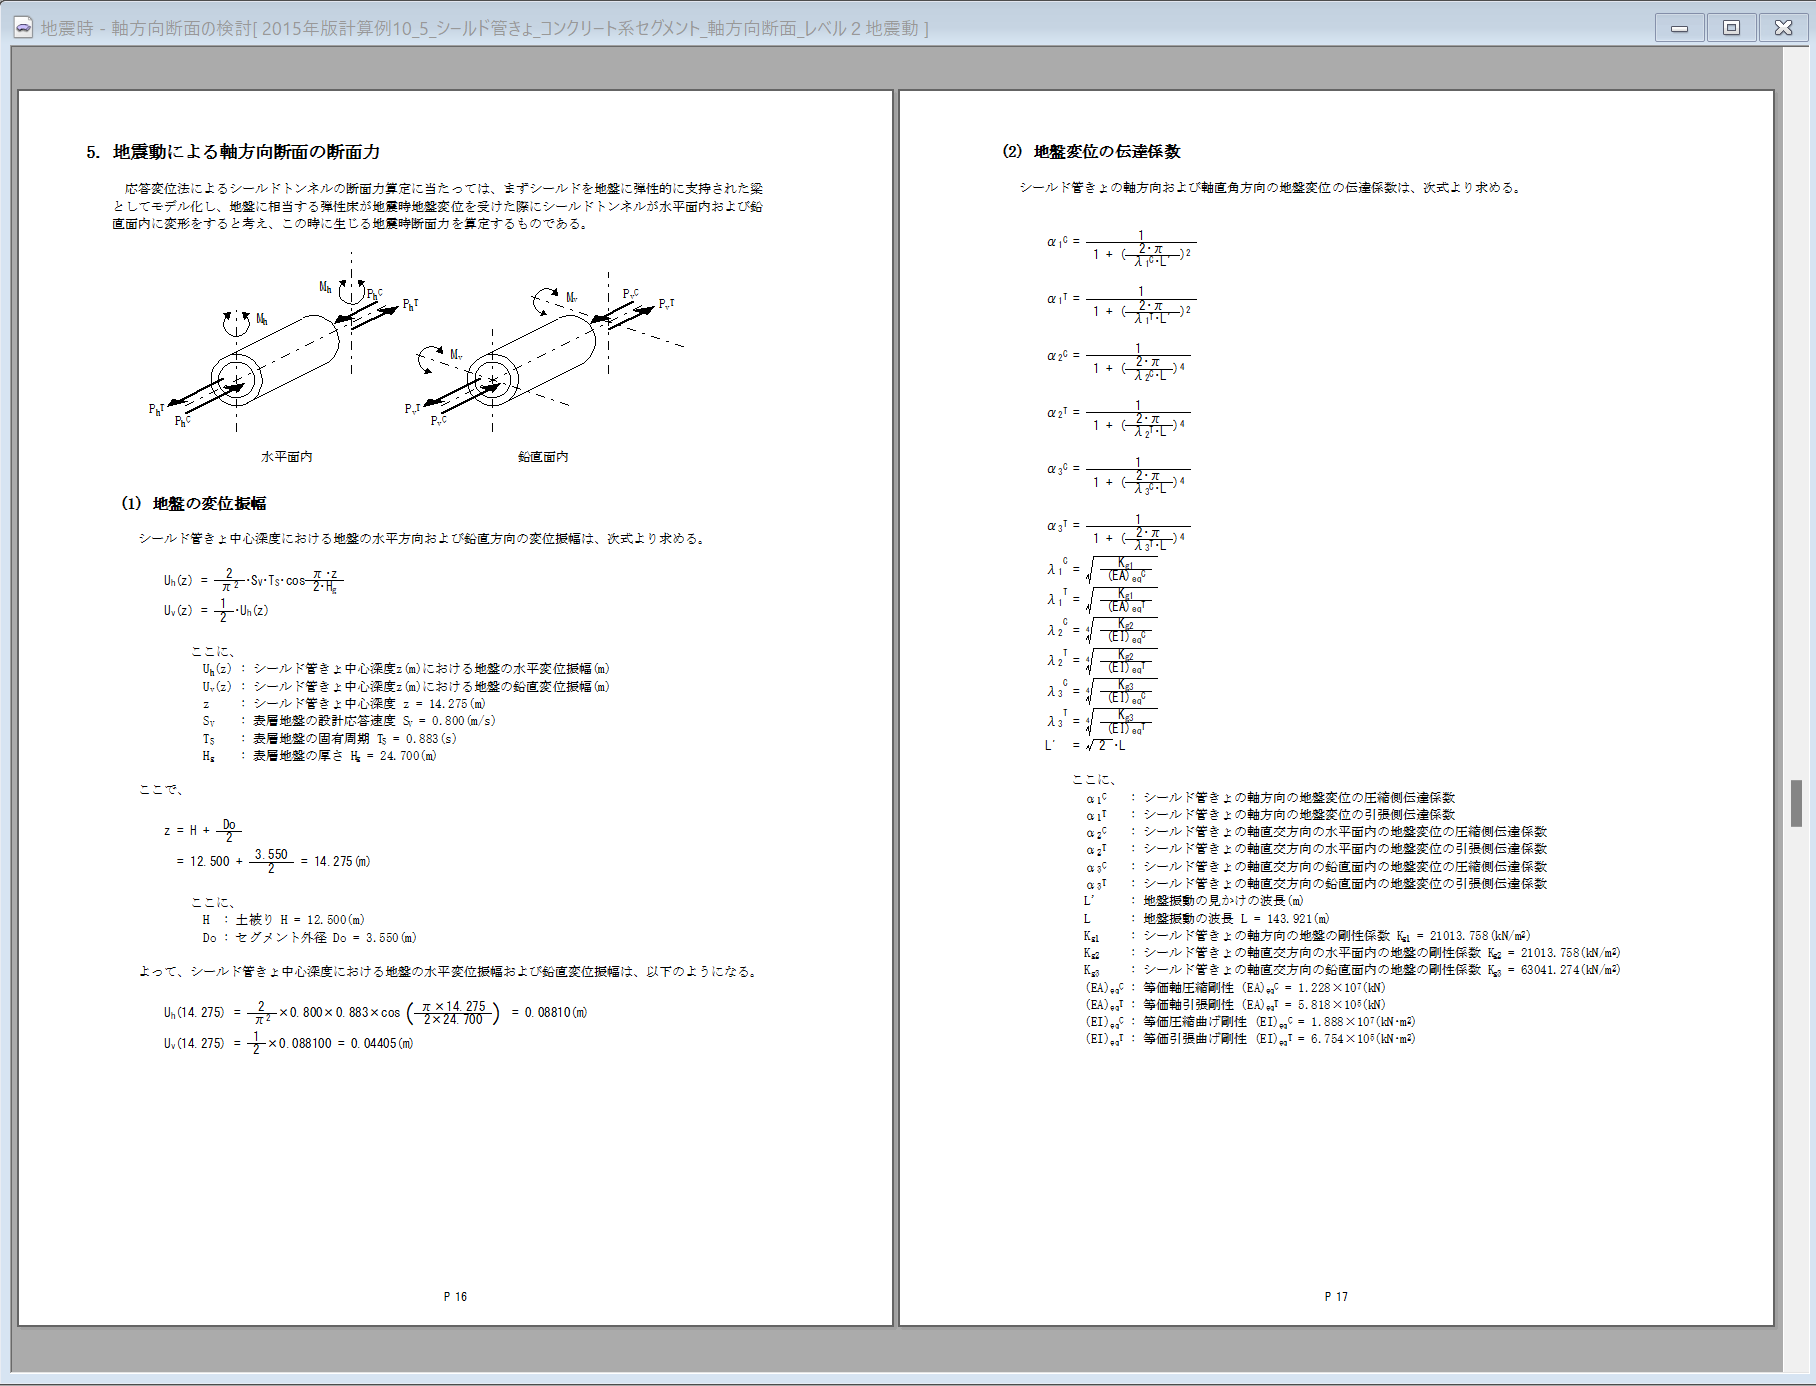Click the z = 12.500 + 3.550/2 calculation
The height and width of the screenshot is (1386, 1816).
(272, 861)
